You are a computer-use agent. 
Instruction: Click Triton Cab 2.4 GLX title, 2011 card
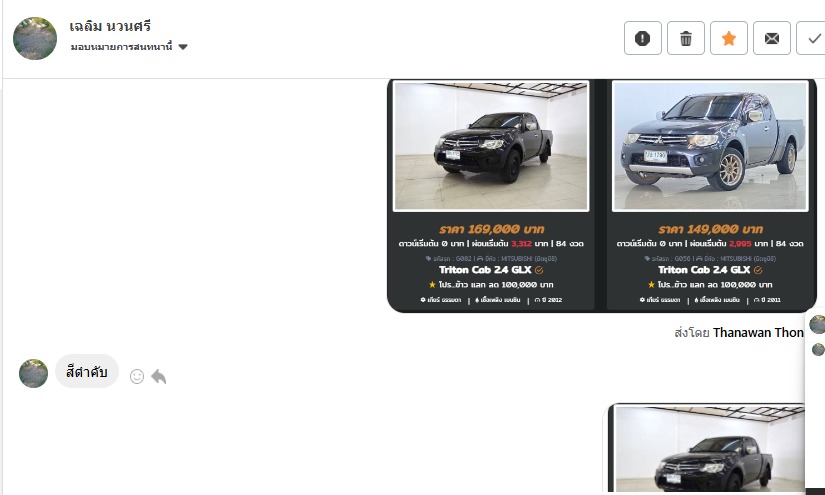[x=704, y=270]
